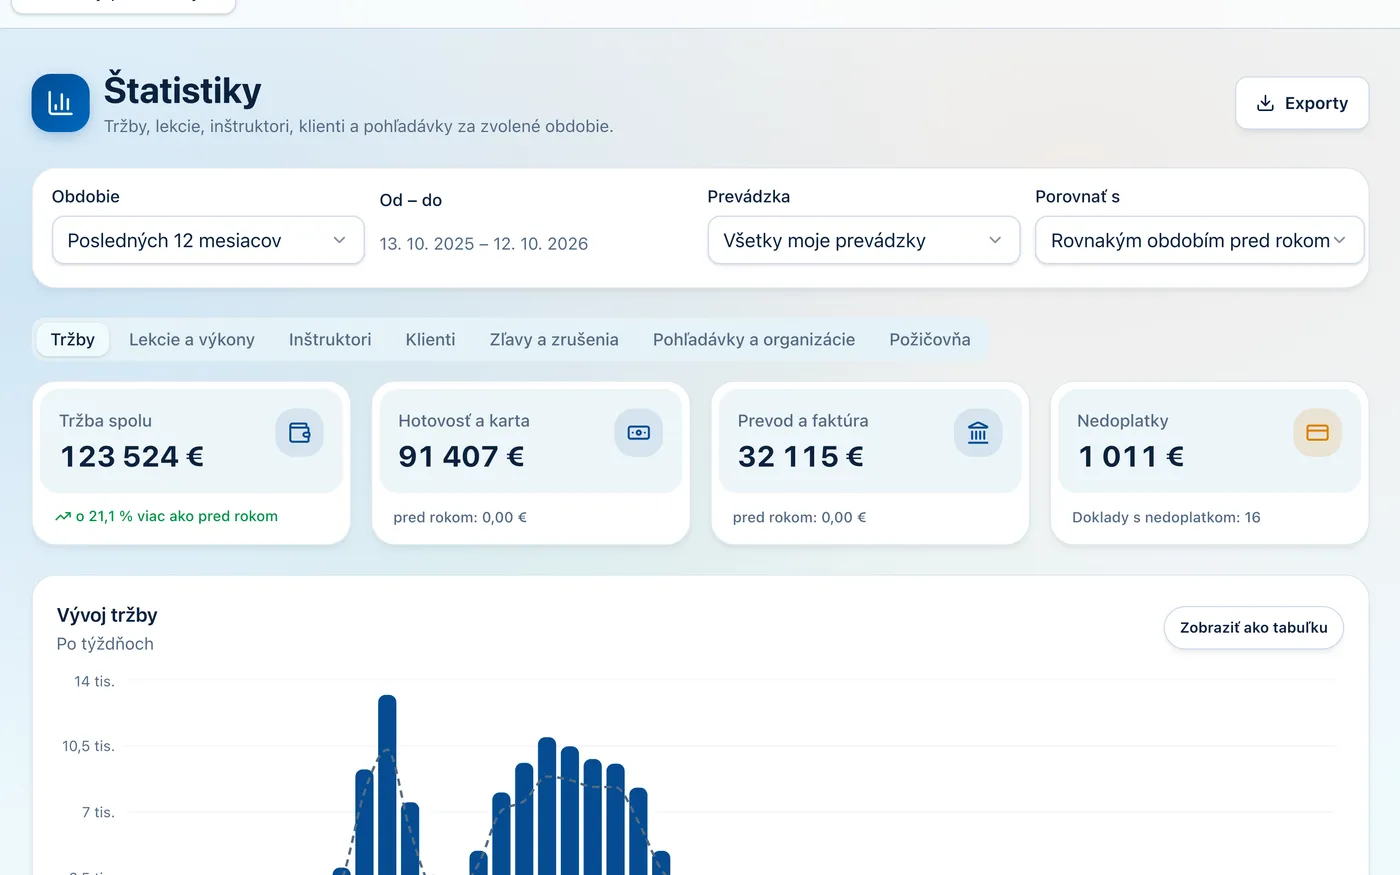Click the bank icon on Prevod a faktúra card
1400x875 pixels.
coord(978,433)
